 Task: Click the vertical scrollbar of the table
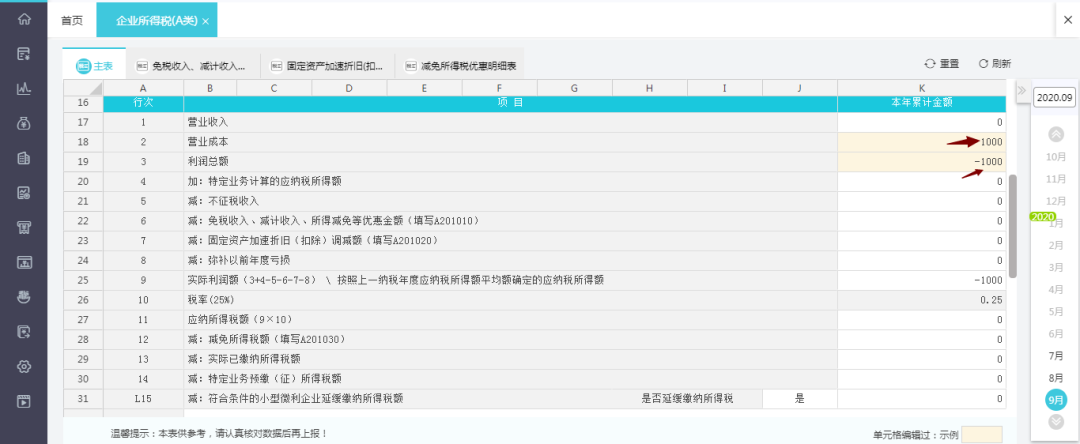[1013, 225]
